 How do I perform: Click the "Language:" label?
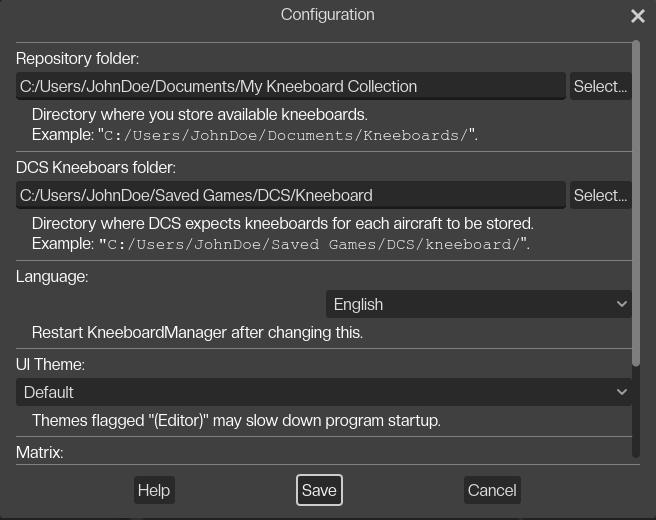52,276
